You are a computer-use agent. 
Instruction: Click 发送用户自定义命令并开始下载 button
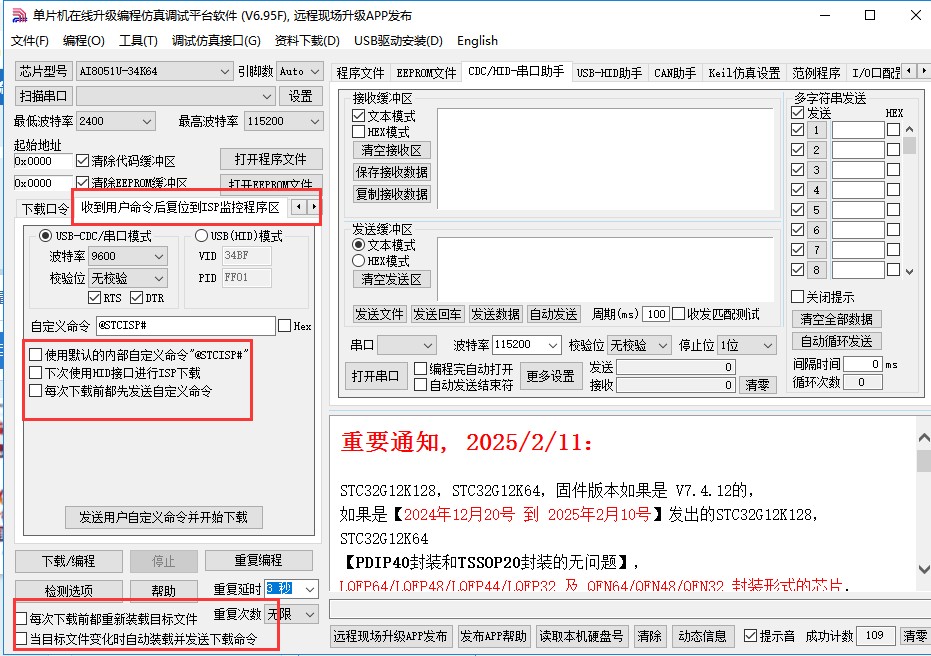(163, 517)
